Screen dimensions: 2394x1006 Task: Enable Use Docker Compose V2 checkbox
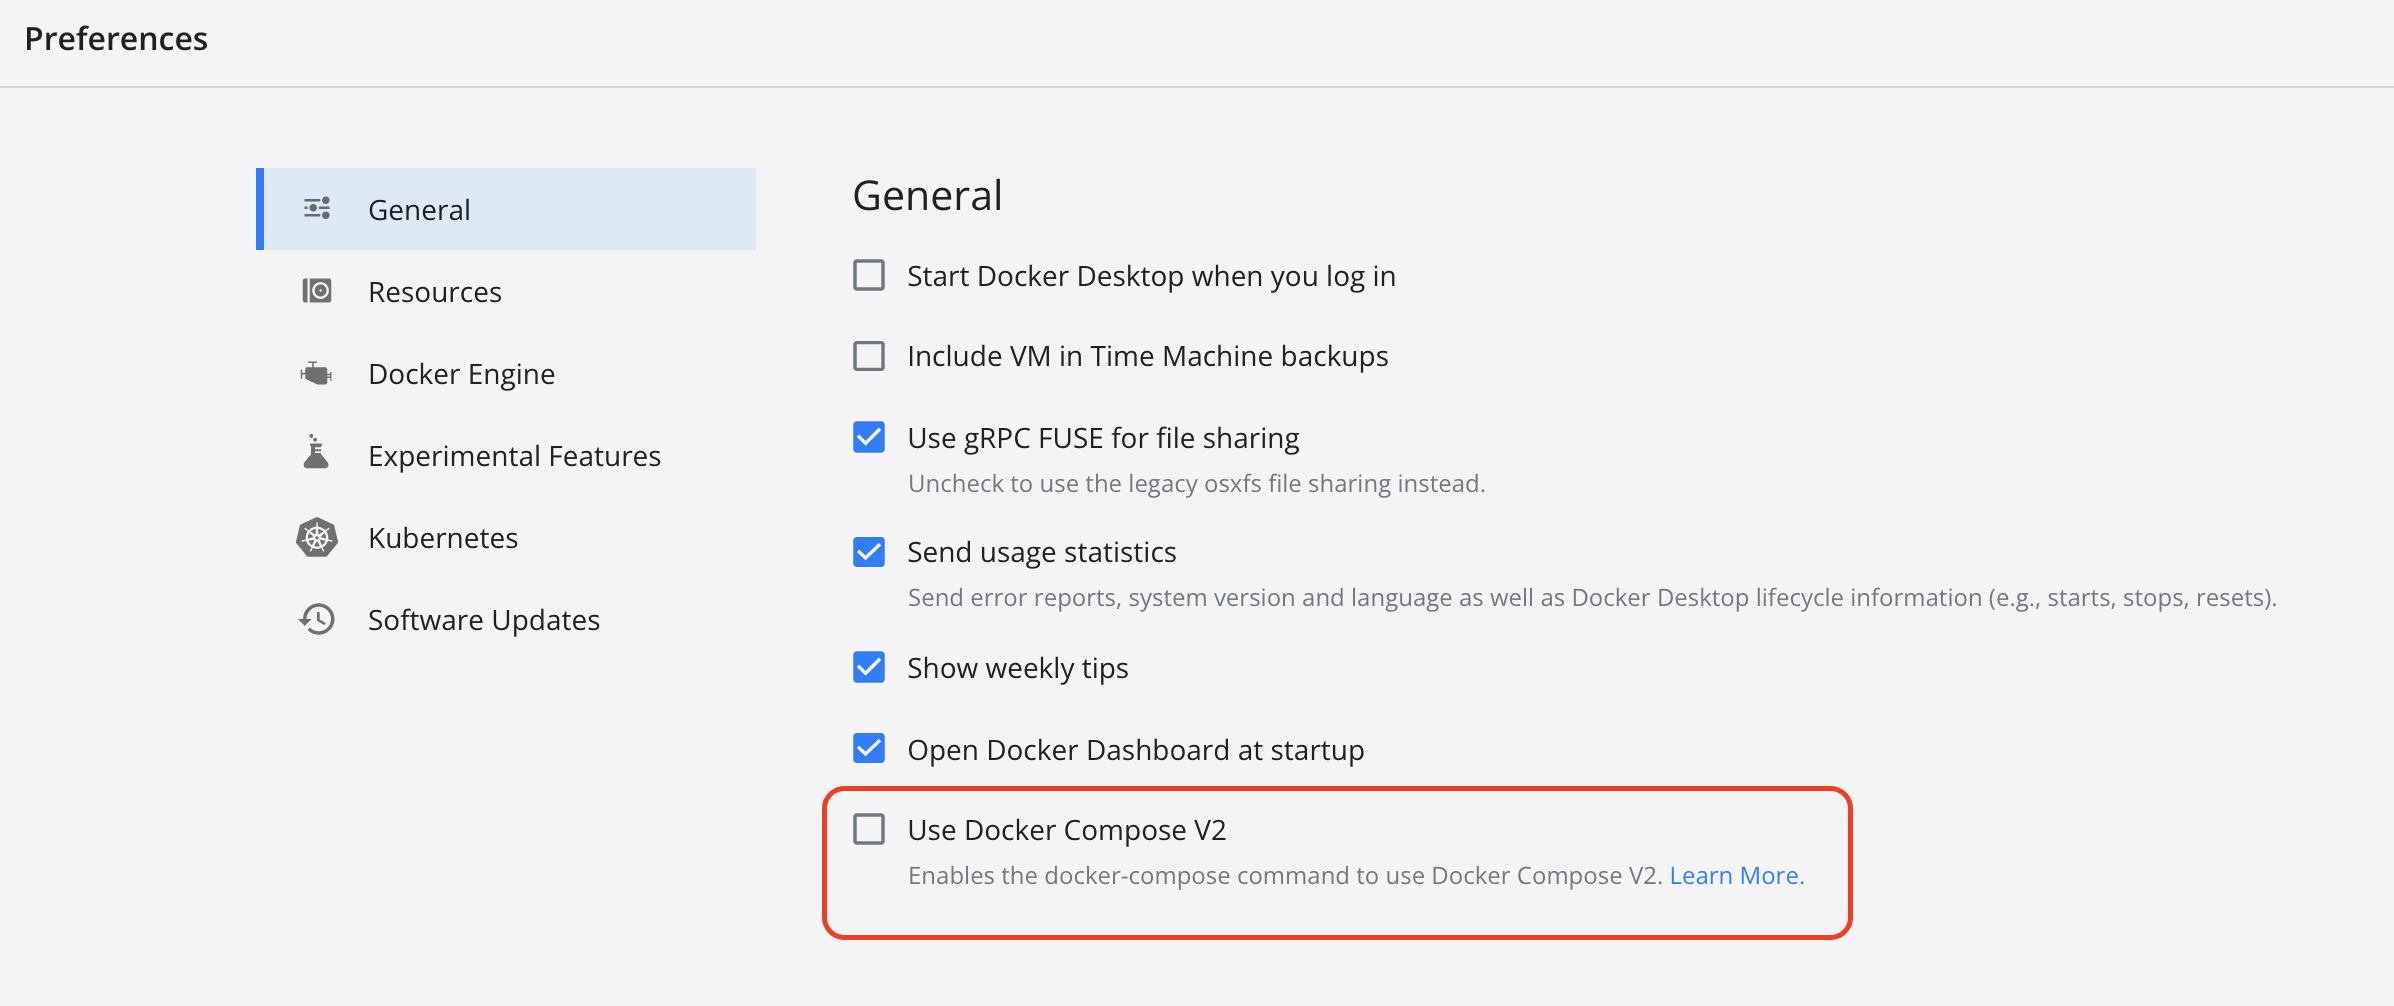[869, 829]
